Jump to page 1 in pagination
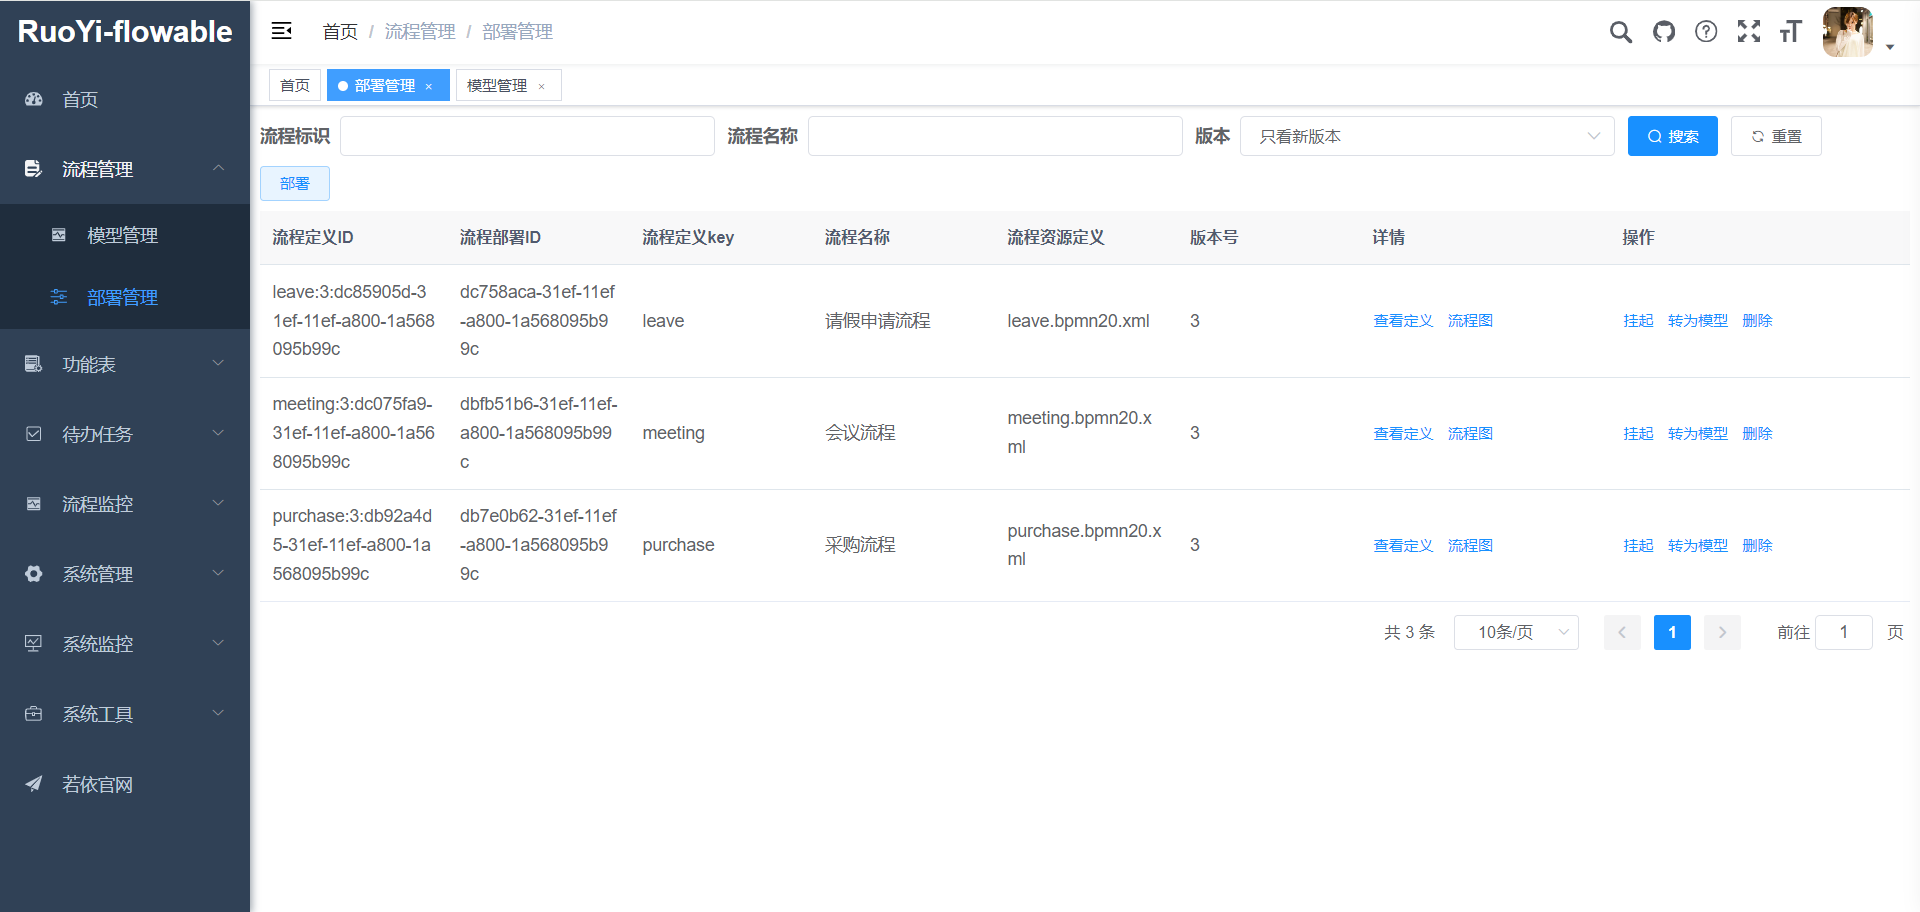This screenshot has height=912, width=1920. point(1672,632)
